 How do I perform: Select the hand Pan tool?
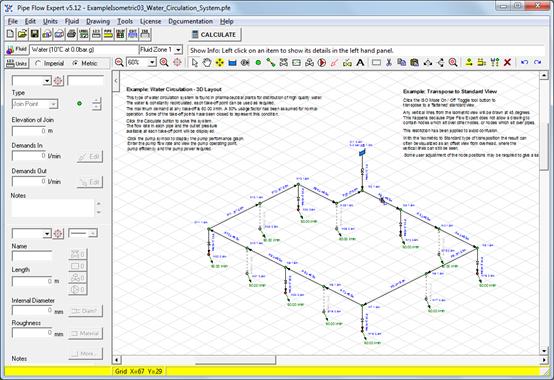[207, 63]
